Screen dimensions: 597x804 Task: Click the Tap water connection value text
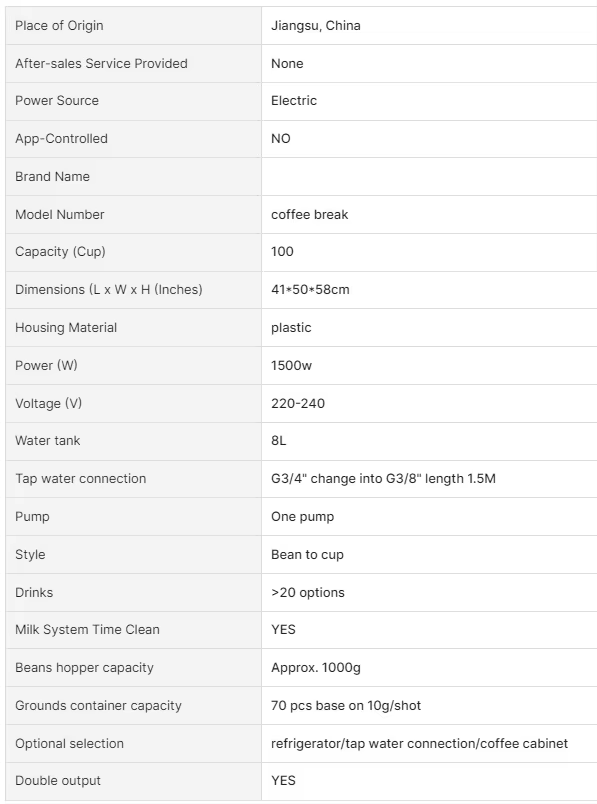point(383,479)
